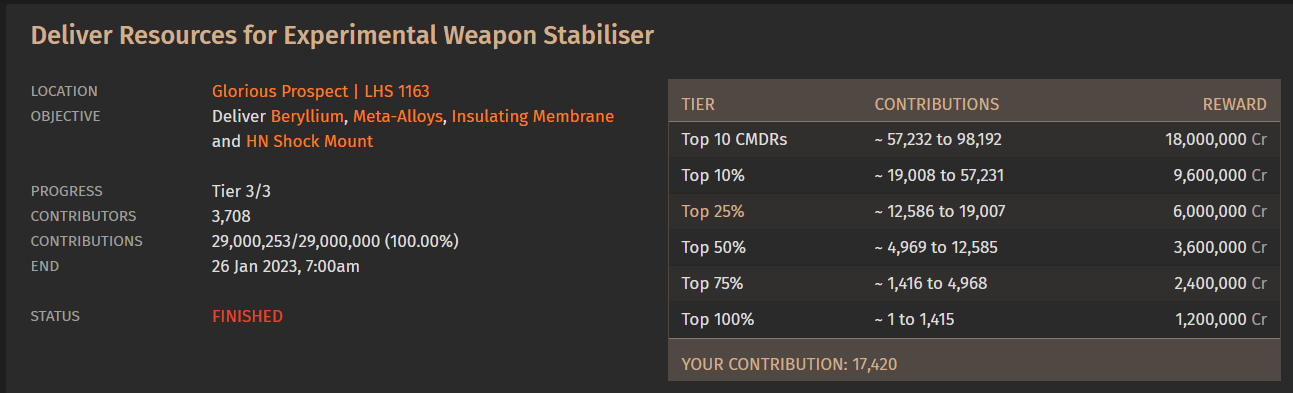
Task: Click the 18,000,000 Cr reward value
Action: click(1216, 140)
